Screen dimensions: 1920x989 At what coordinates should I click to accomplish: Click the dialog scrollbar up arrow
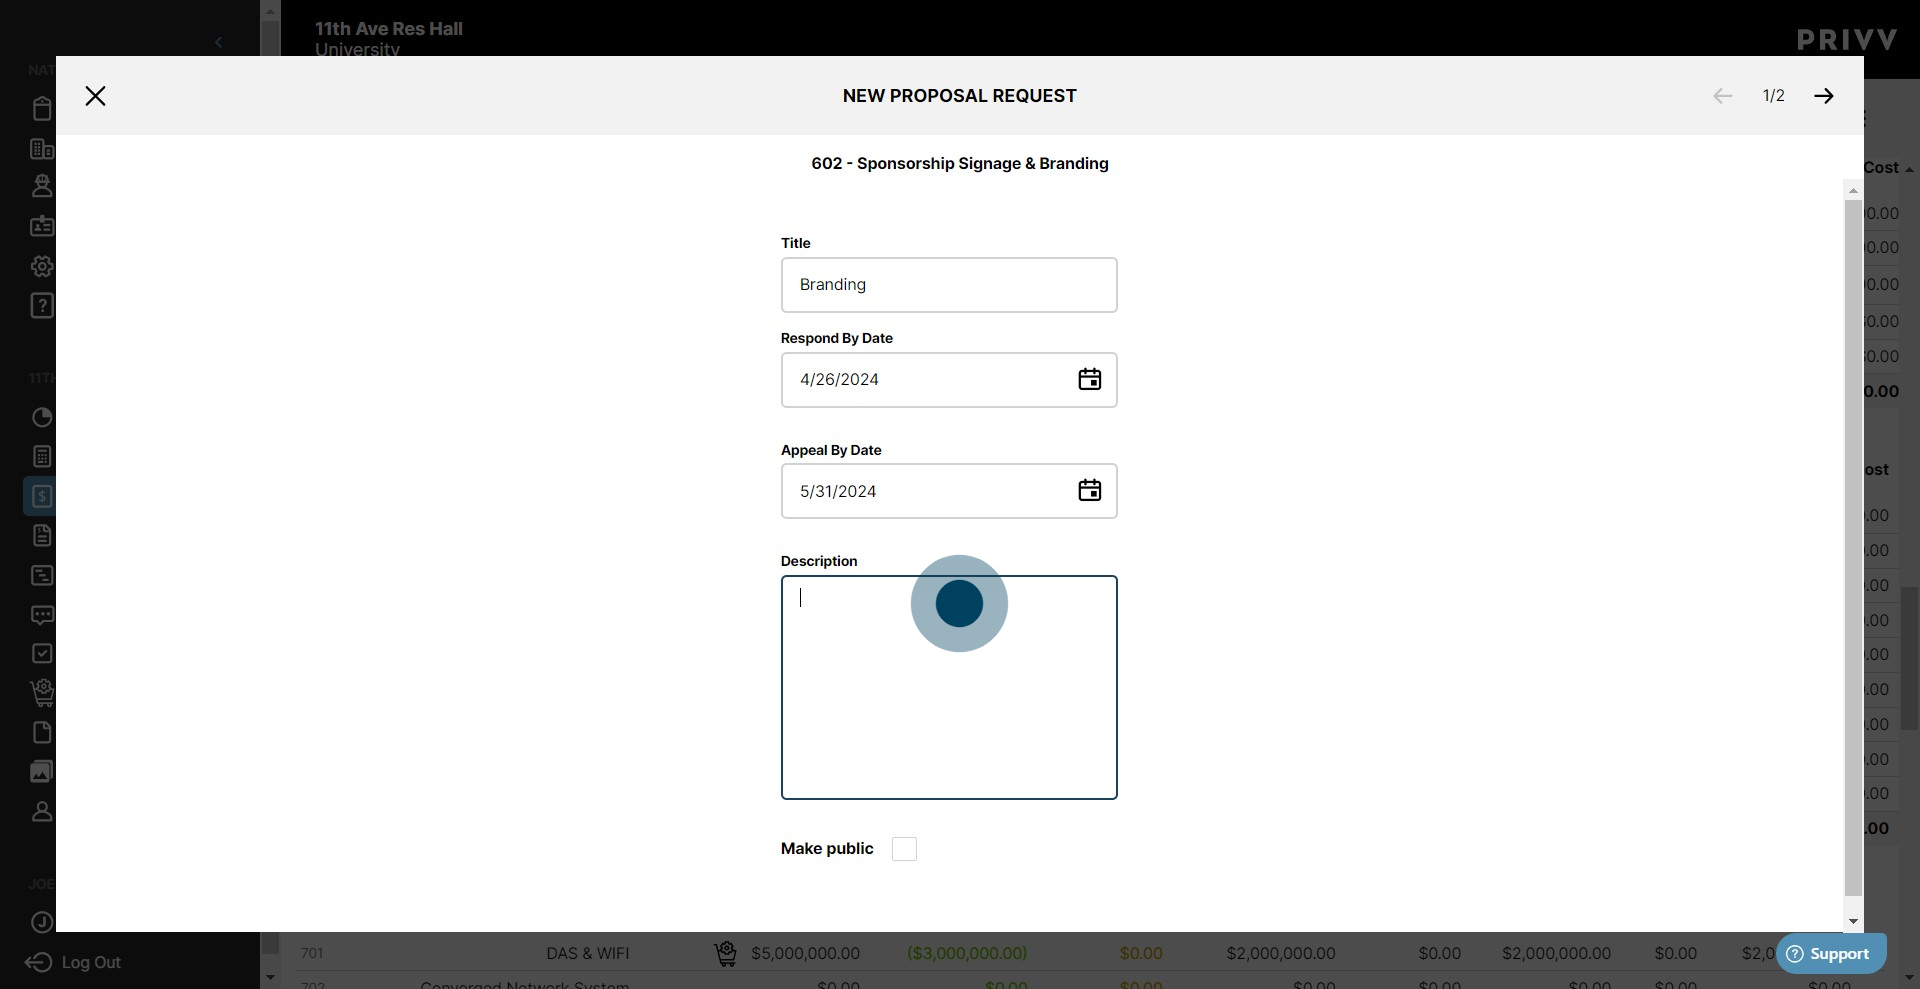pos(1853,190)
